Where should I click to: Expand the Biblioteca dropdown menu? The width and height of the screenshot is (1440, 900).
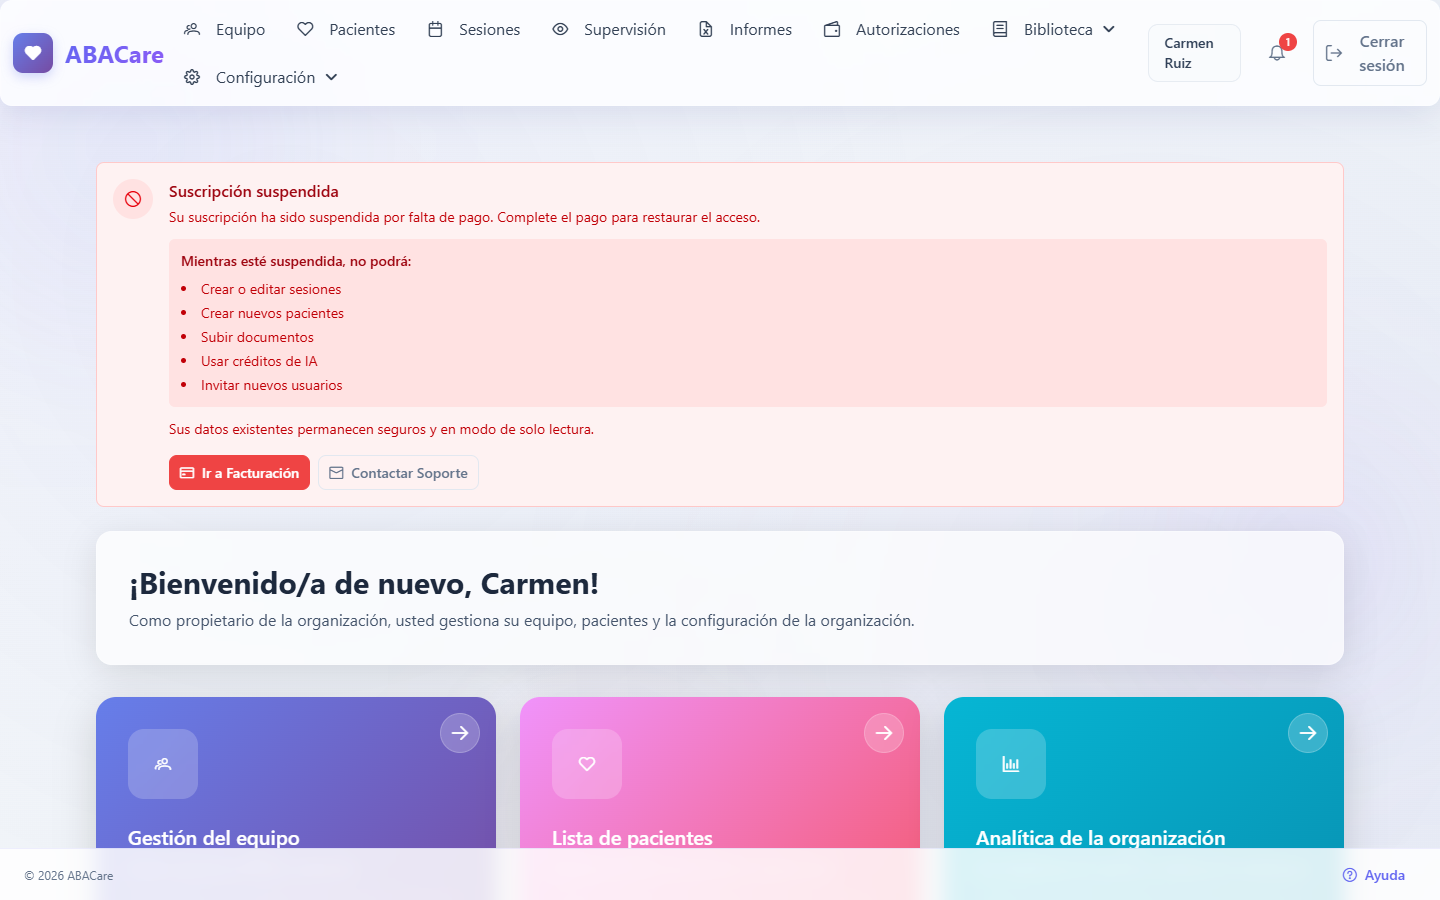coord(1054,30)
